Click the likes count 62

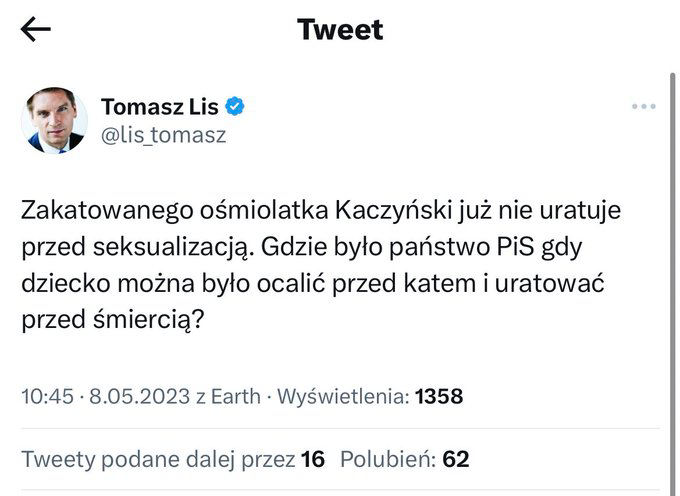(x=456, y=460)
